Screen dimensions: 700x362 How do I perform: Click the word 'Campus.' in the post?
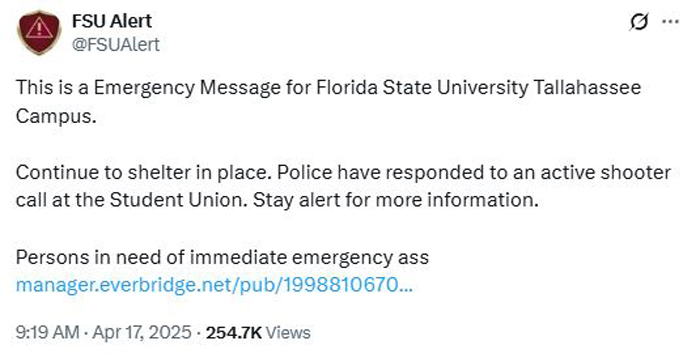(56, 116)
